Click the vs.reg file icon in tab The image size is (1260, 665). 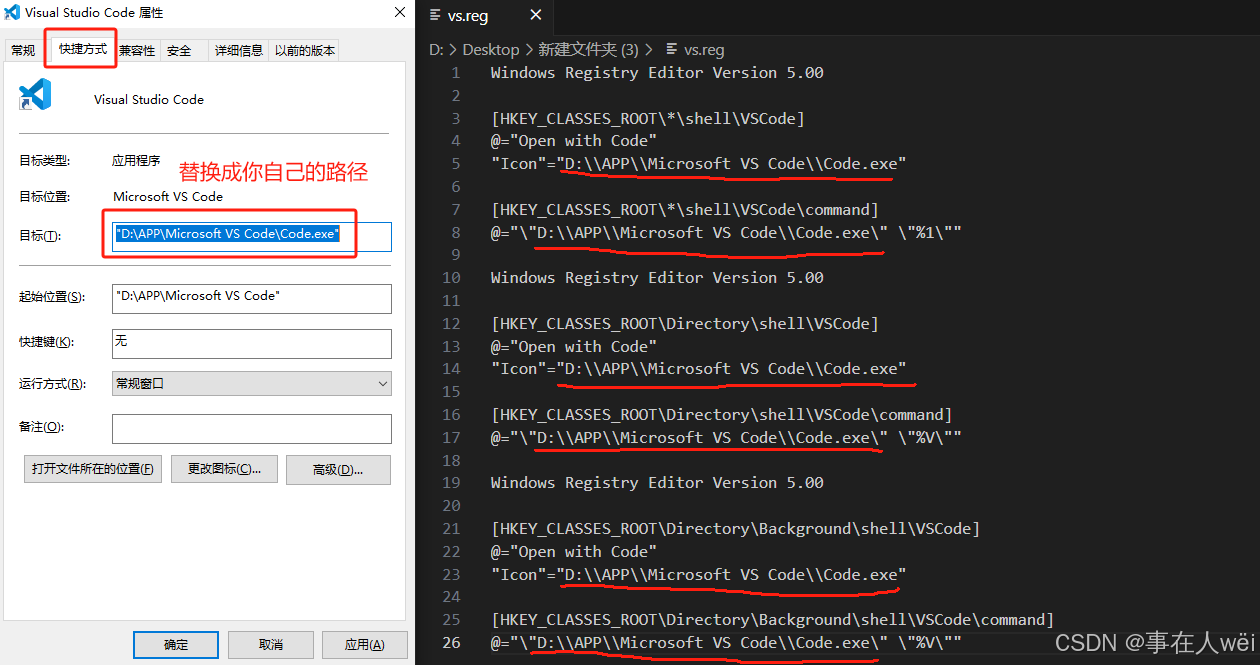[x=435, y=16]
